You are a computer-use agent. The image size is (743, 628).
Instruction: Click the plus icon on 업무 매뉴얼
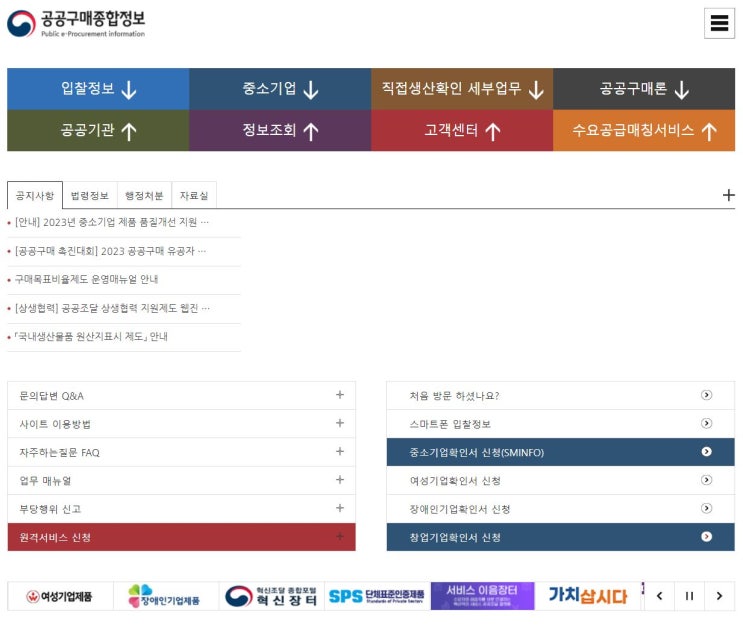pos(340,480)
